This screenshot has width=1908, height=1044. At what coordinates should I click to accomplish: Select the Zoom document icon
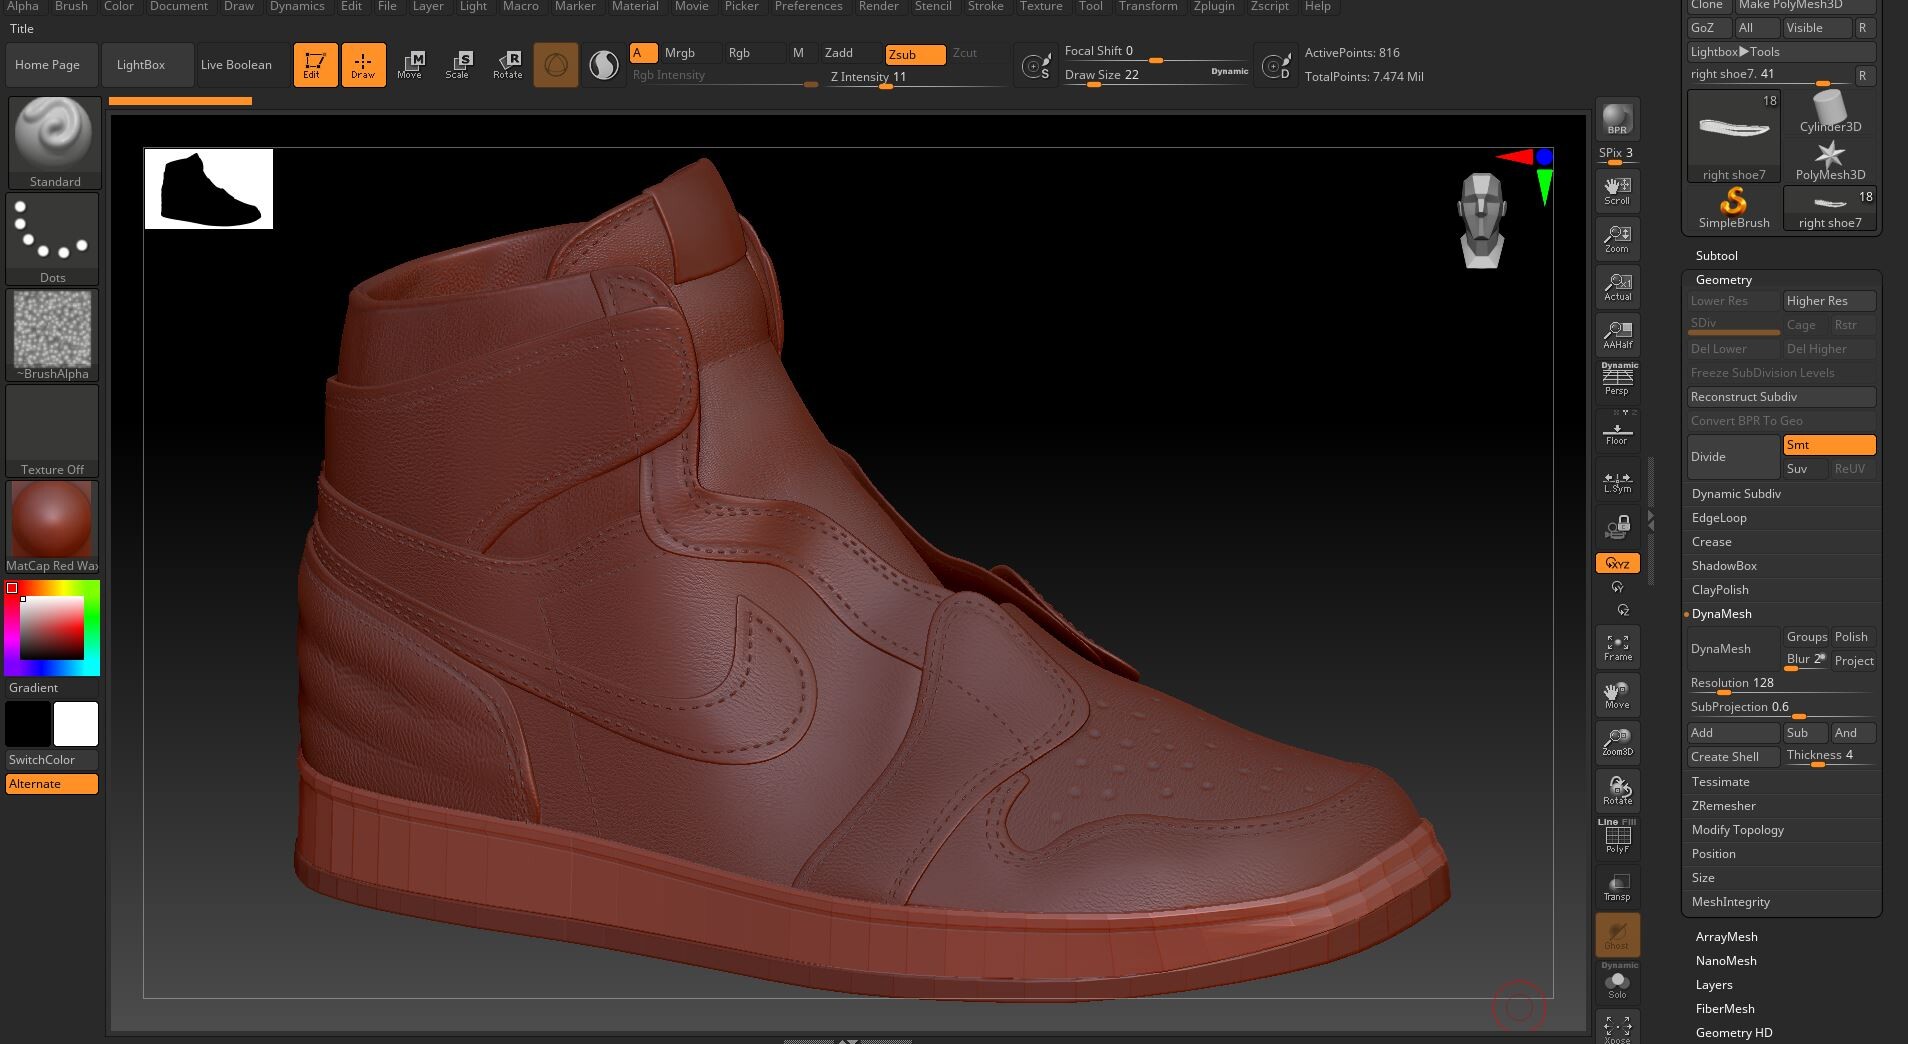[x=1617, y=238]
